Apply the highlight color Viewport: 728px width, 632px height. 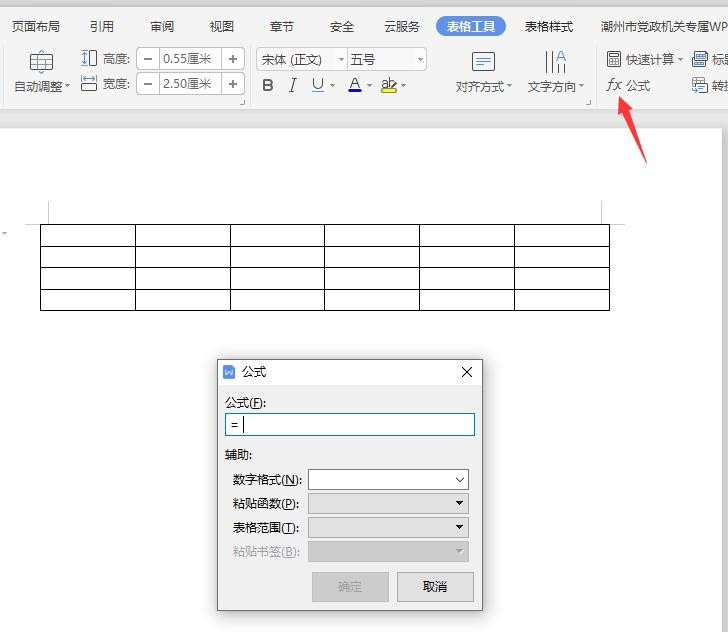389,86
